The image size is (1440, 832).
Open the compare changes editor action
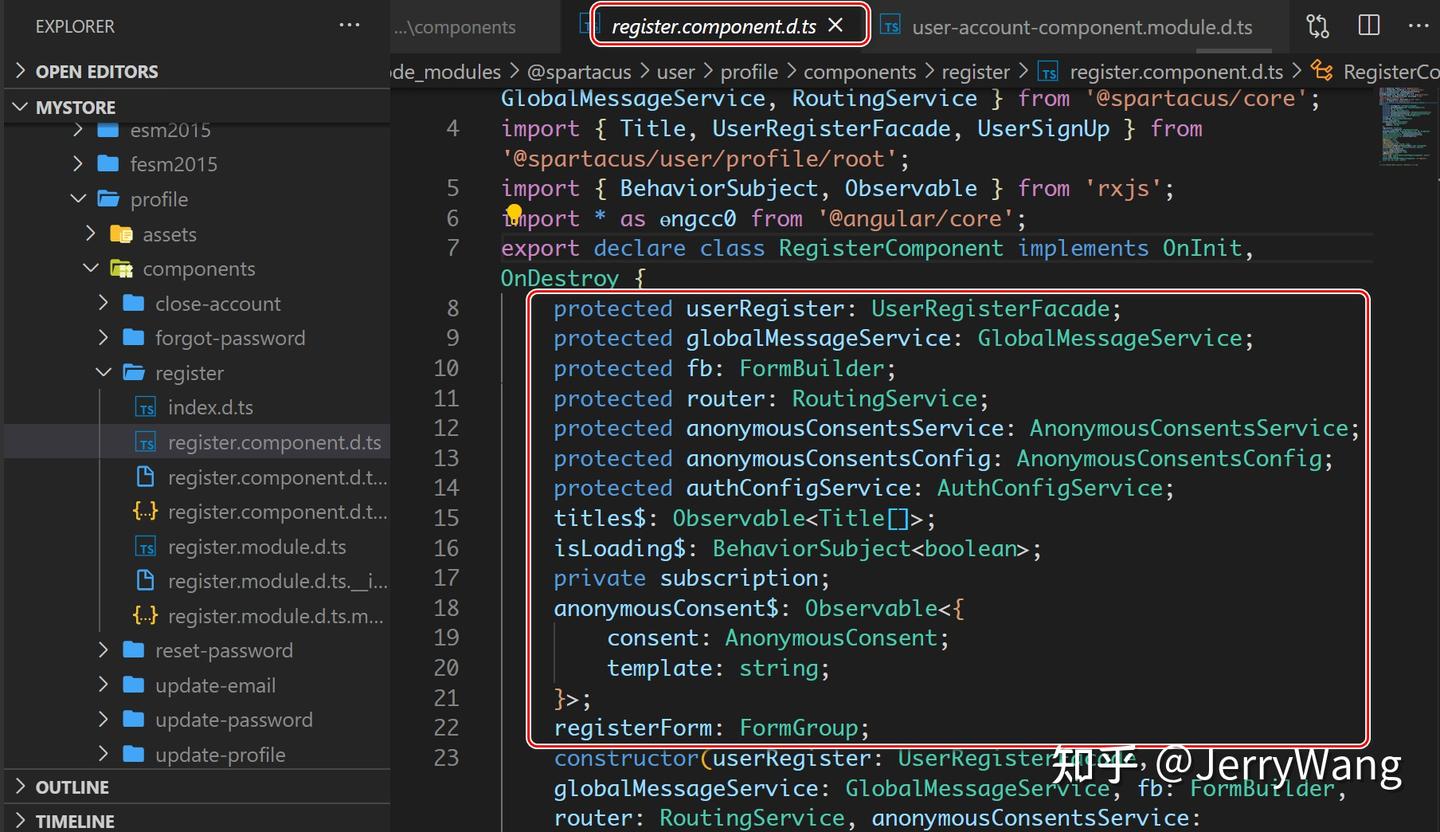point(1317,26)
